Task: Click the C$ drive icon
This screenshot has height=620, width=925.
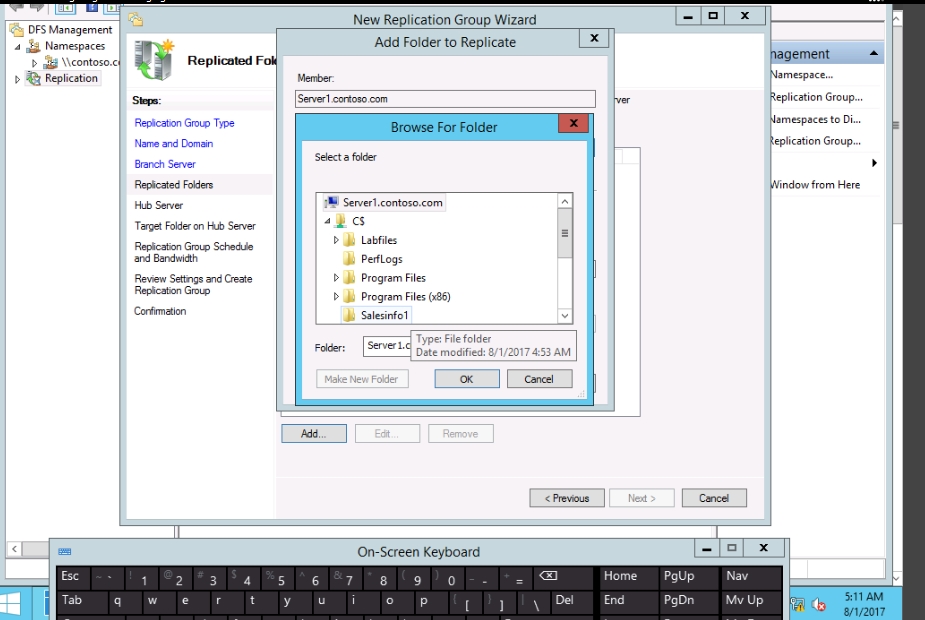Action: pos(340,221)
